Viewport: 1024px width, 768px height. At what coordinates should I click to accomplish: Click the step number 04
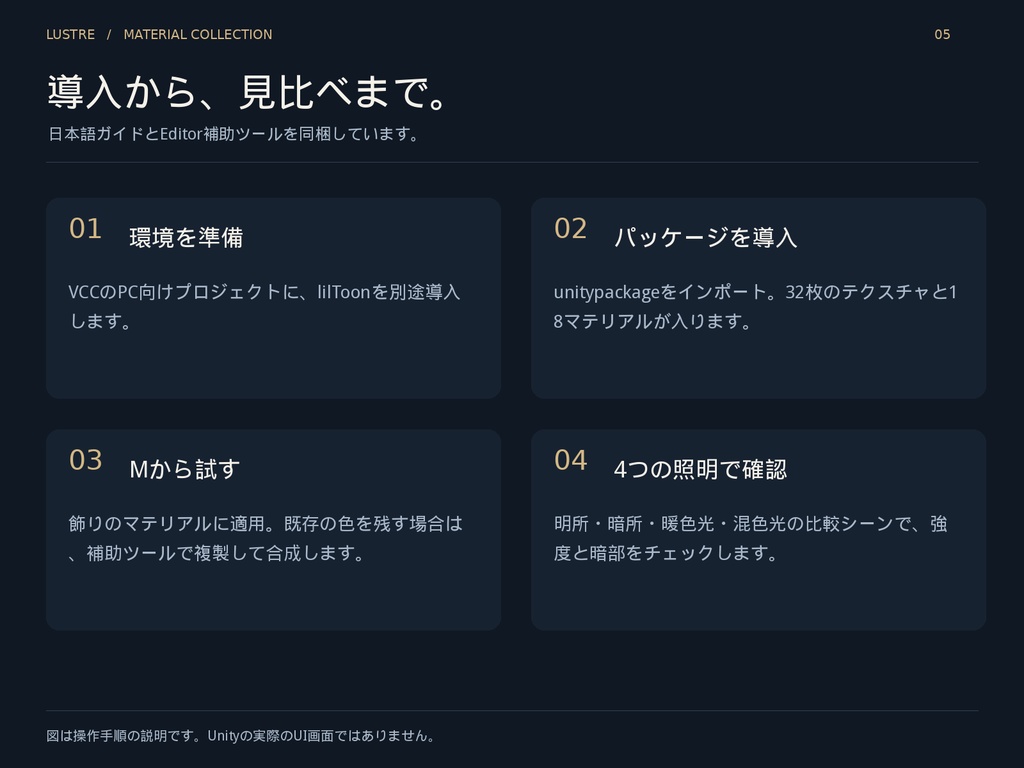570,460
